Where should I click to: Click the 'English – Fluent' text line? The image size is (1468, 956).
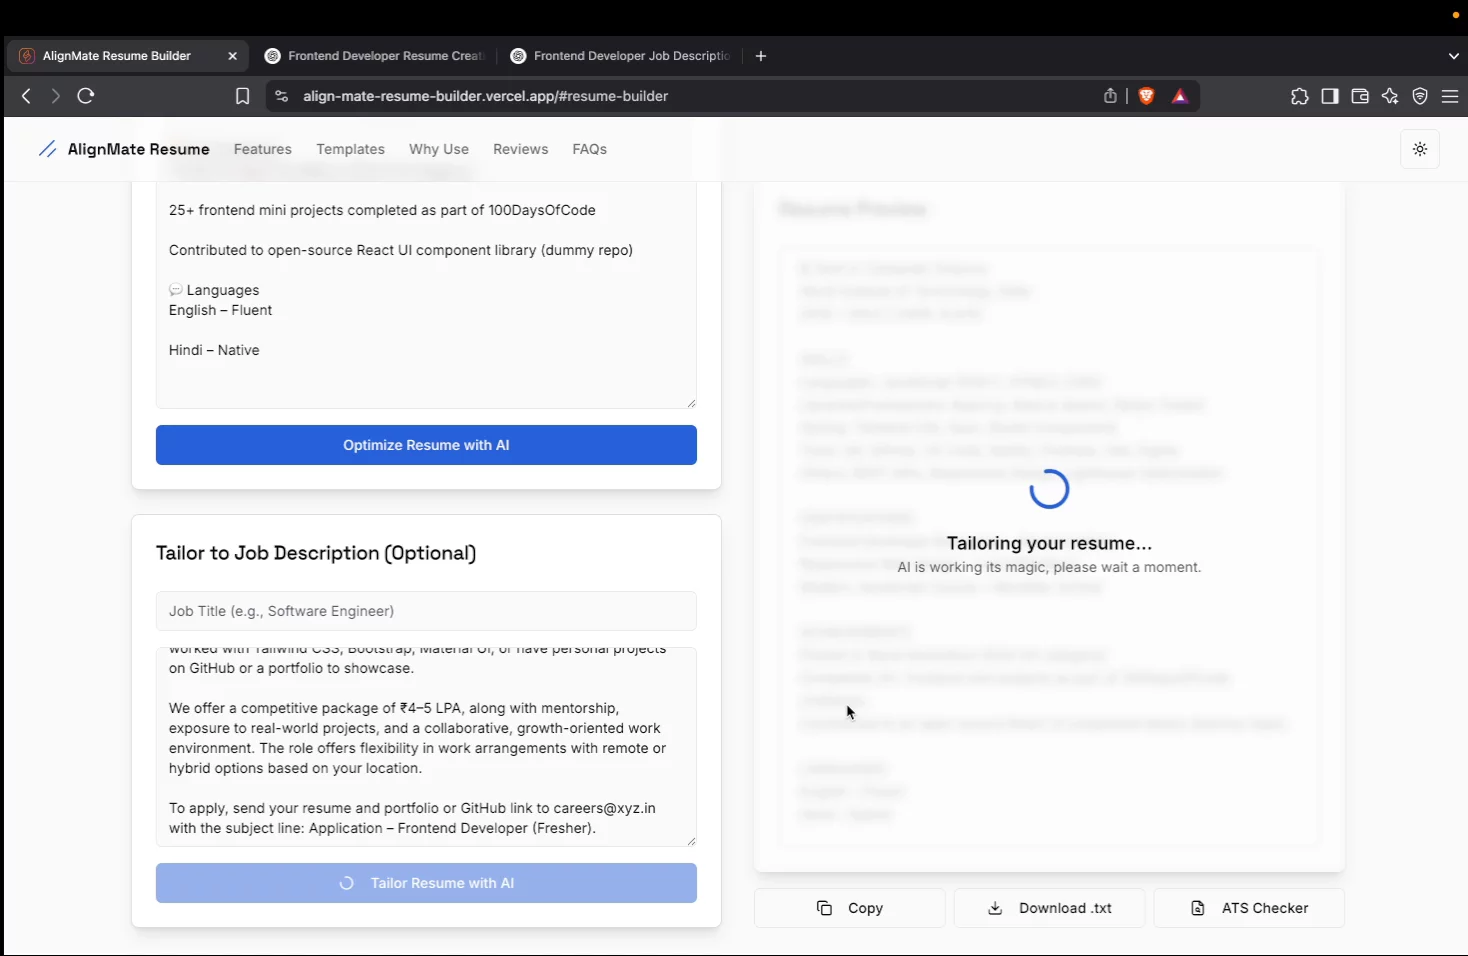click(x=220, y=310)
